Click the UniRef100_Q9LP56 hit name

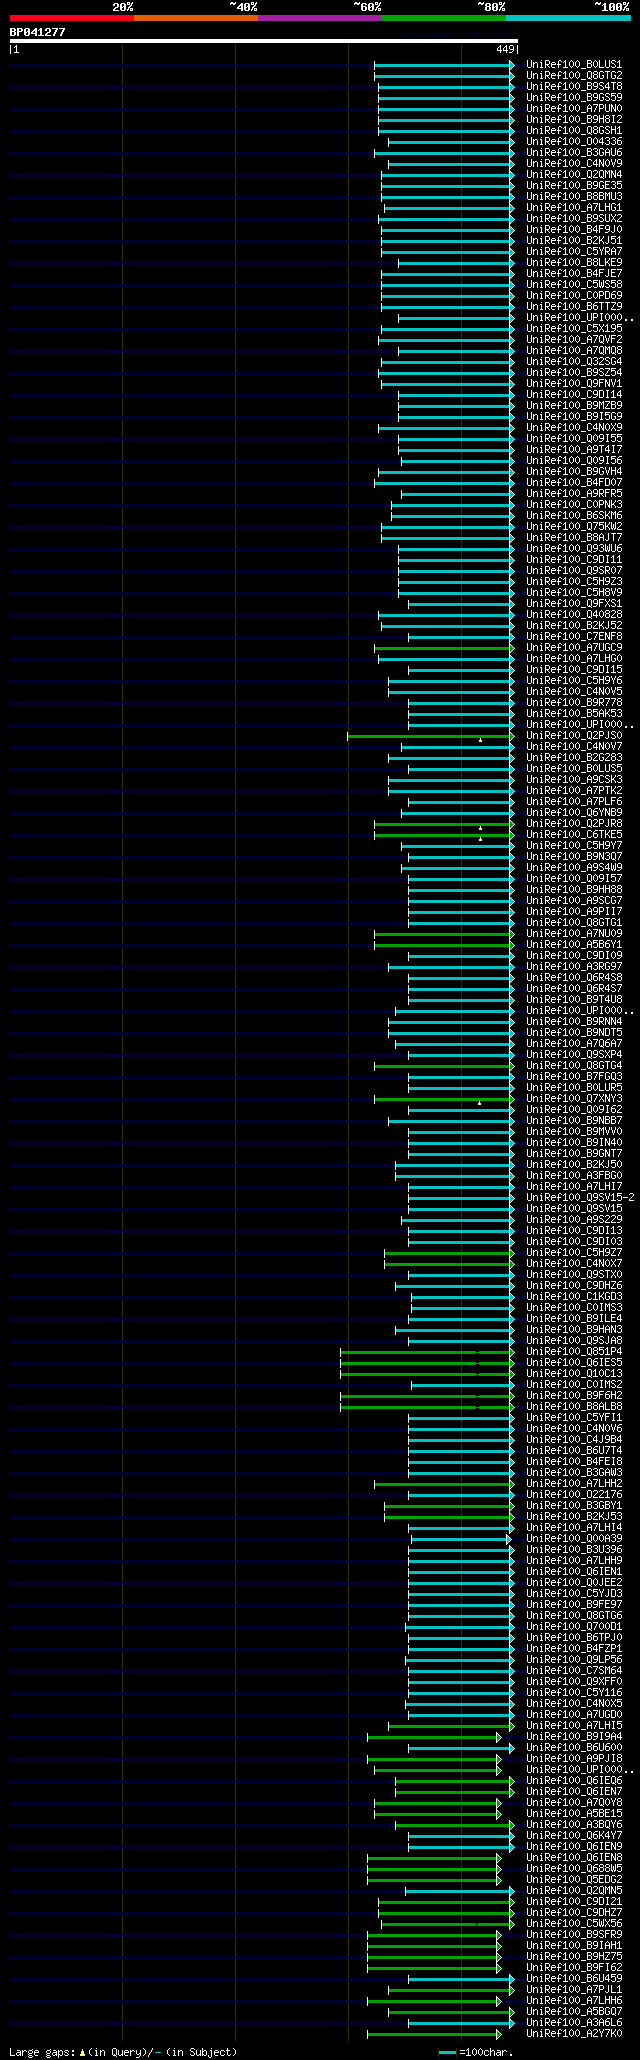pos(574,1659)
